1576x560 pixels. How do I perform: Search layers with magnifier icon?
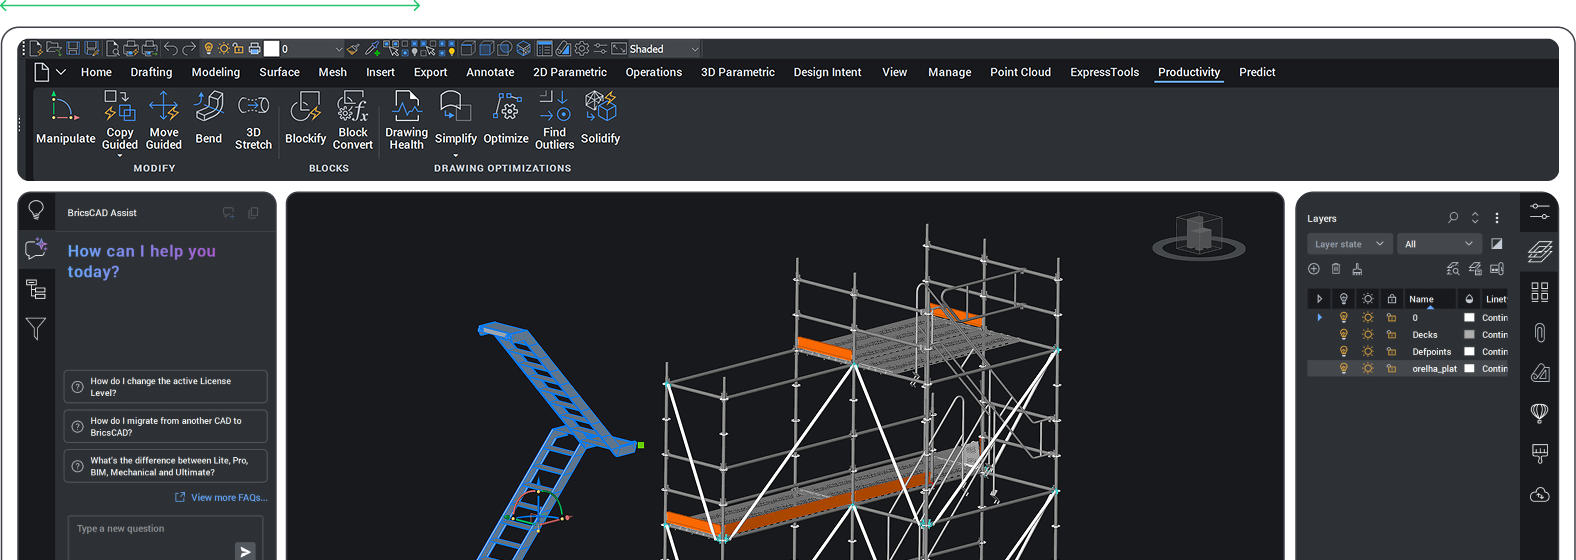click(1453, 217)
